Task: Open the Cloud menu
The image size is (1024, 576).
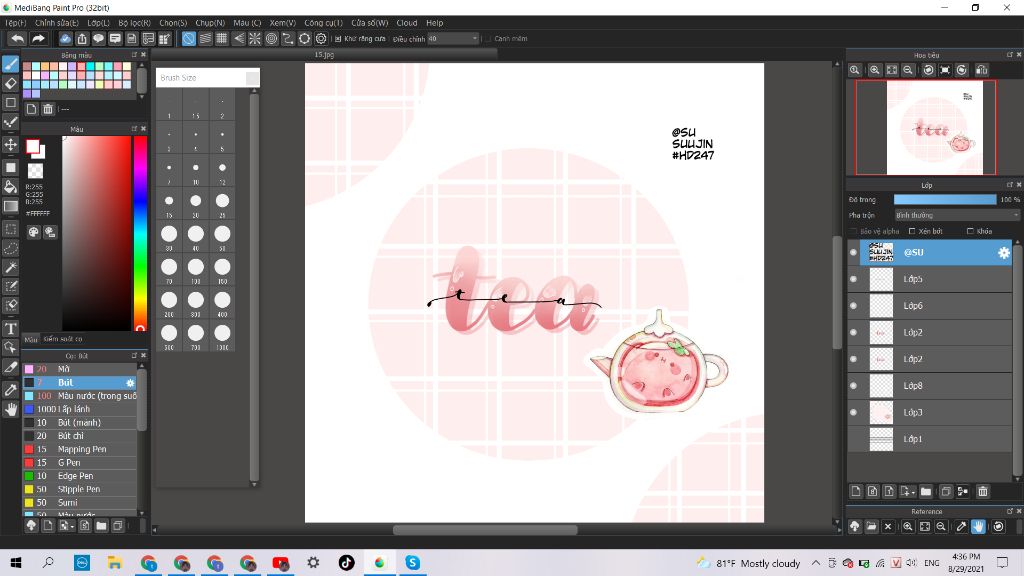Action: click(x=407, y=23)
